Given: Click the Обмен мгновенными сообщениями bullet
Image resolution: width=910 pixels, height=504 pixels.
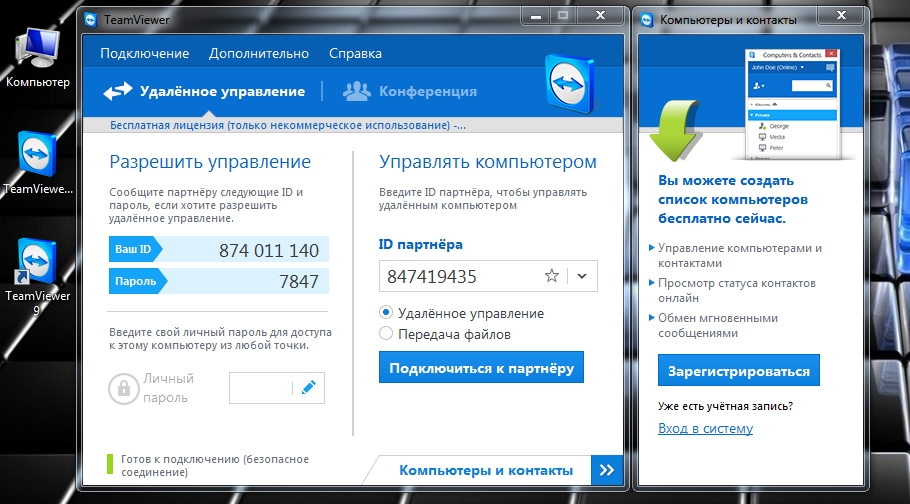Looking at the screenshot, I should pos(718,325).
